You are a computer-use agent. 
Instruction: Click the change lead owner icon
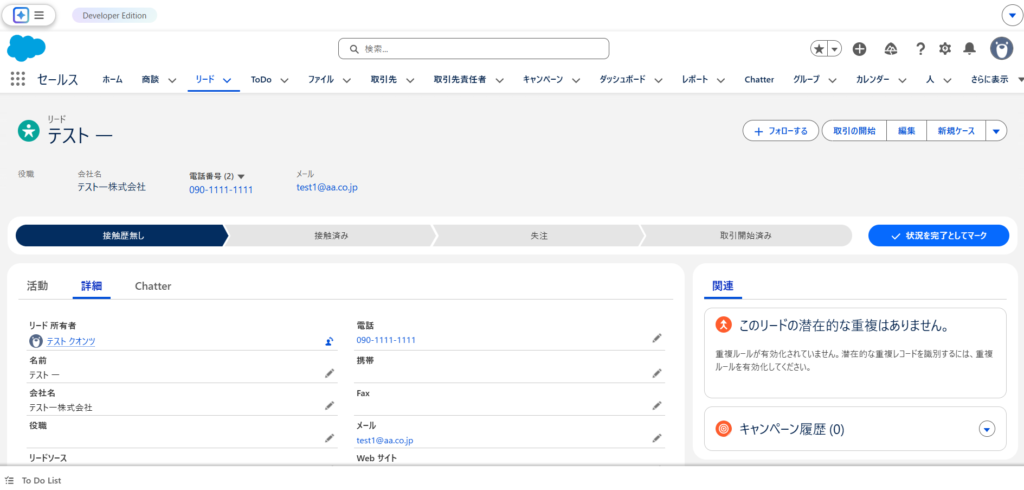(329, 341)
